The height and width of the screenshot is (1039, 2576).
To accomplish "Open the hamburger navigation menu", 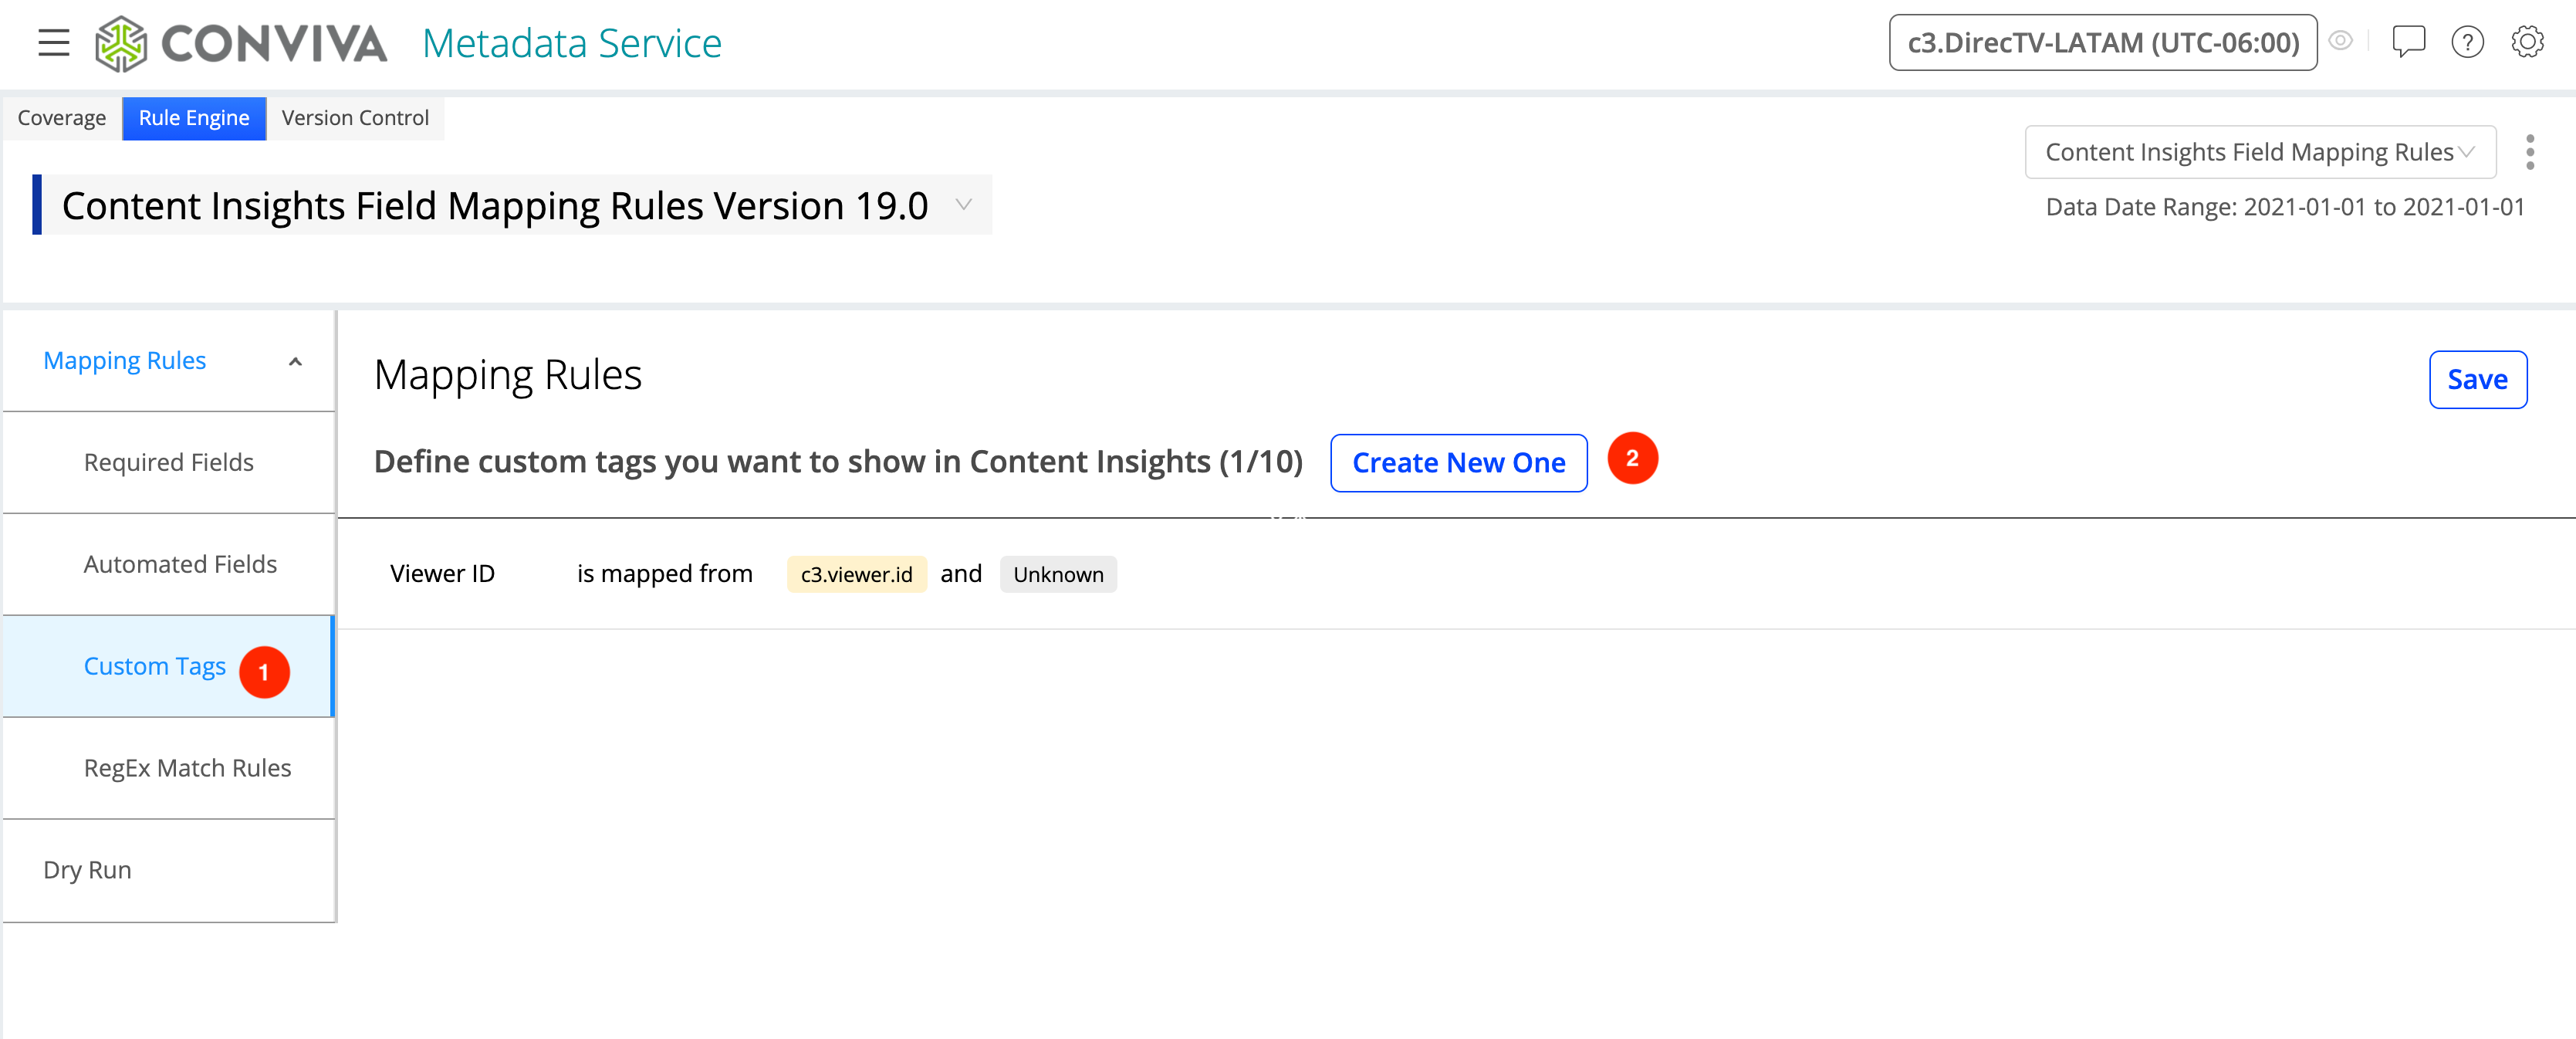I will [x=54, y=43].
